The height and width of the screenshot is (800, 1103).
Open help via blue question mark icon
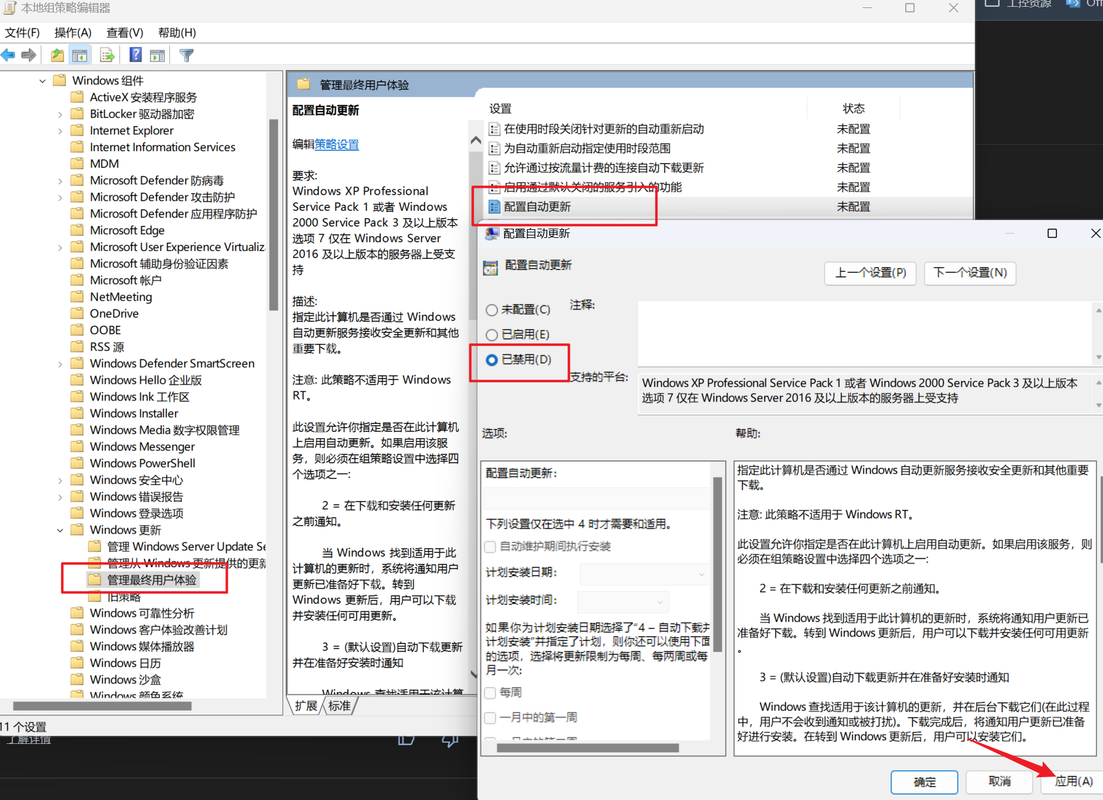(x=136, y=55)
